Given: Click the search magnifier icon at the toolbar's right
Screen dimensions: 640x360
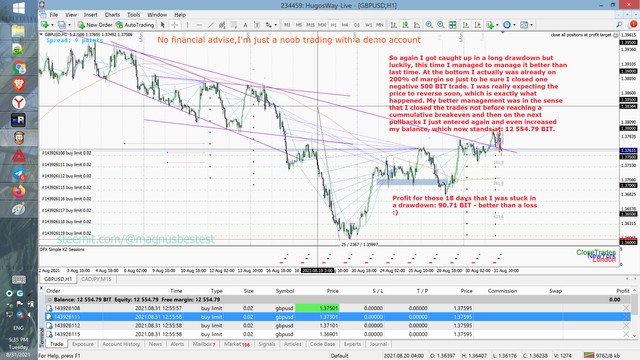Looking at the screenshot, I should point(619,25).
